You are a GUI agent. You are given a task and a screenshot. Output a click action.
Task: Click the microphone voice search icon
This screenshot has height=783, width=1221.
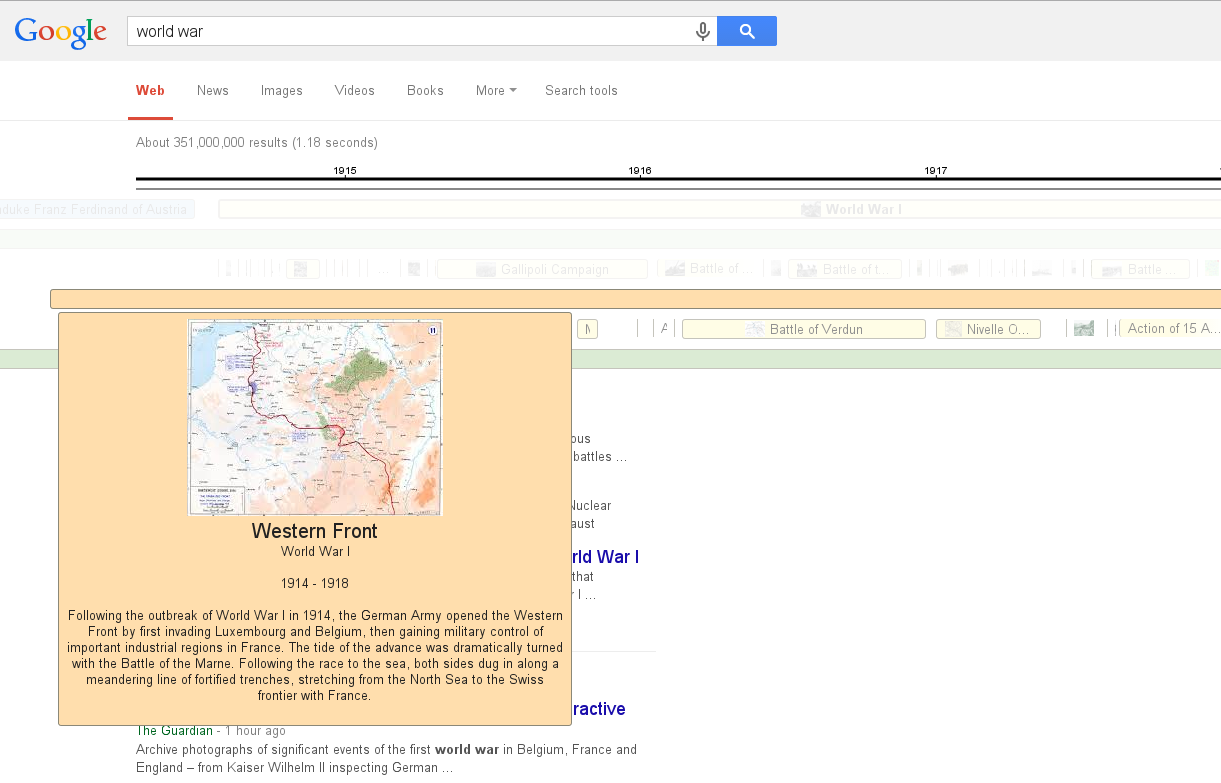pos(703,32)
